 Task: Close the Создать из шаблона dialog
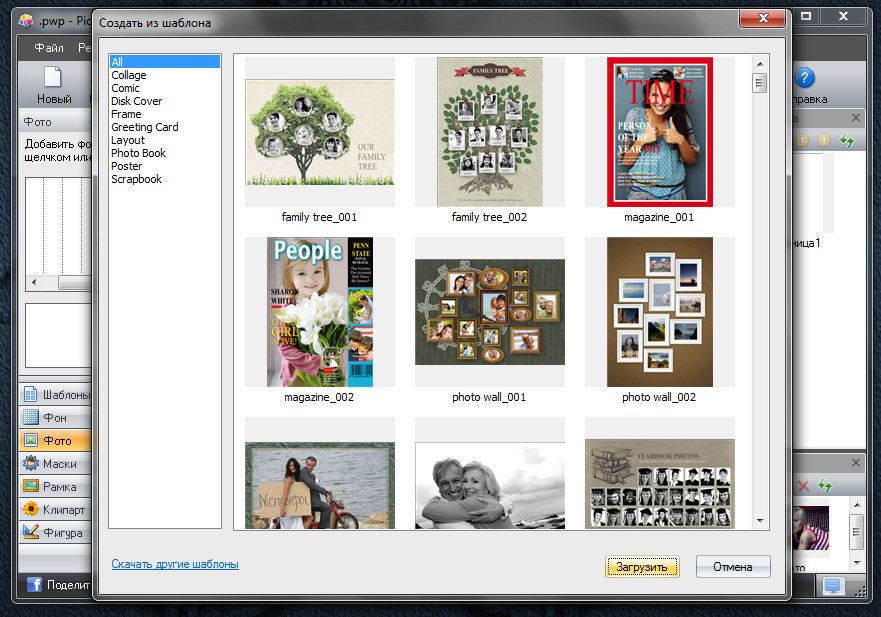pyautogui.click(x=763, y=18)
